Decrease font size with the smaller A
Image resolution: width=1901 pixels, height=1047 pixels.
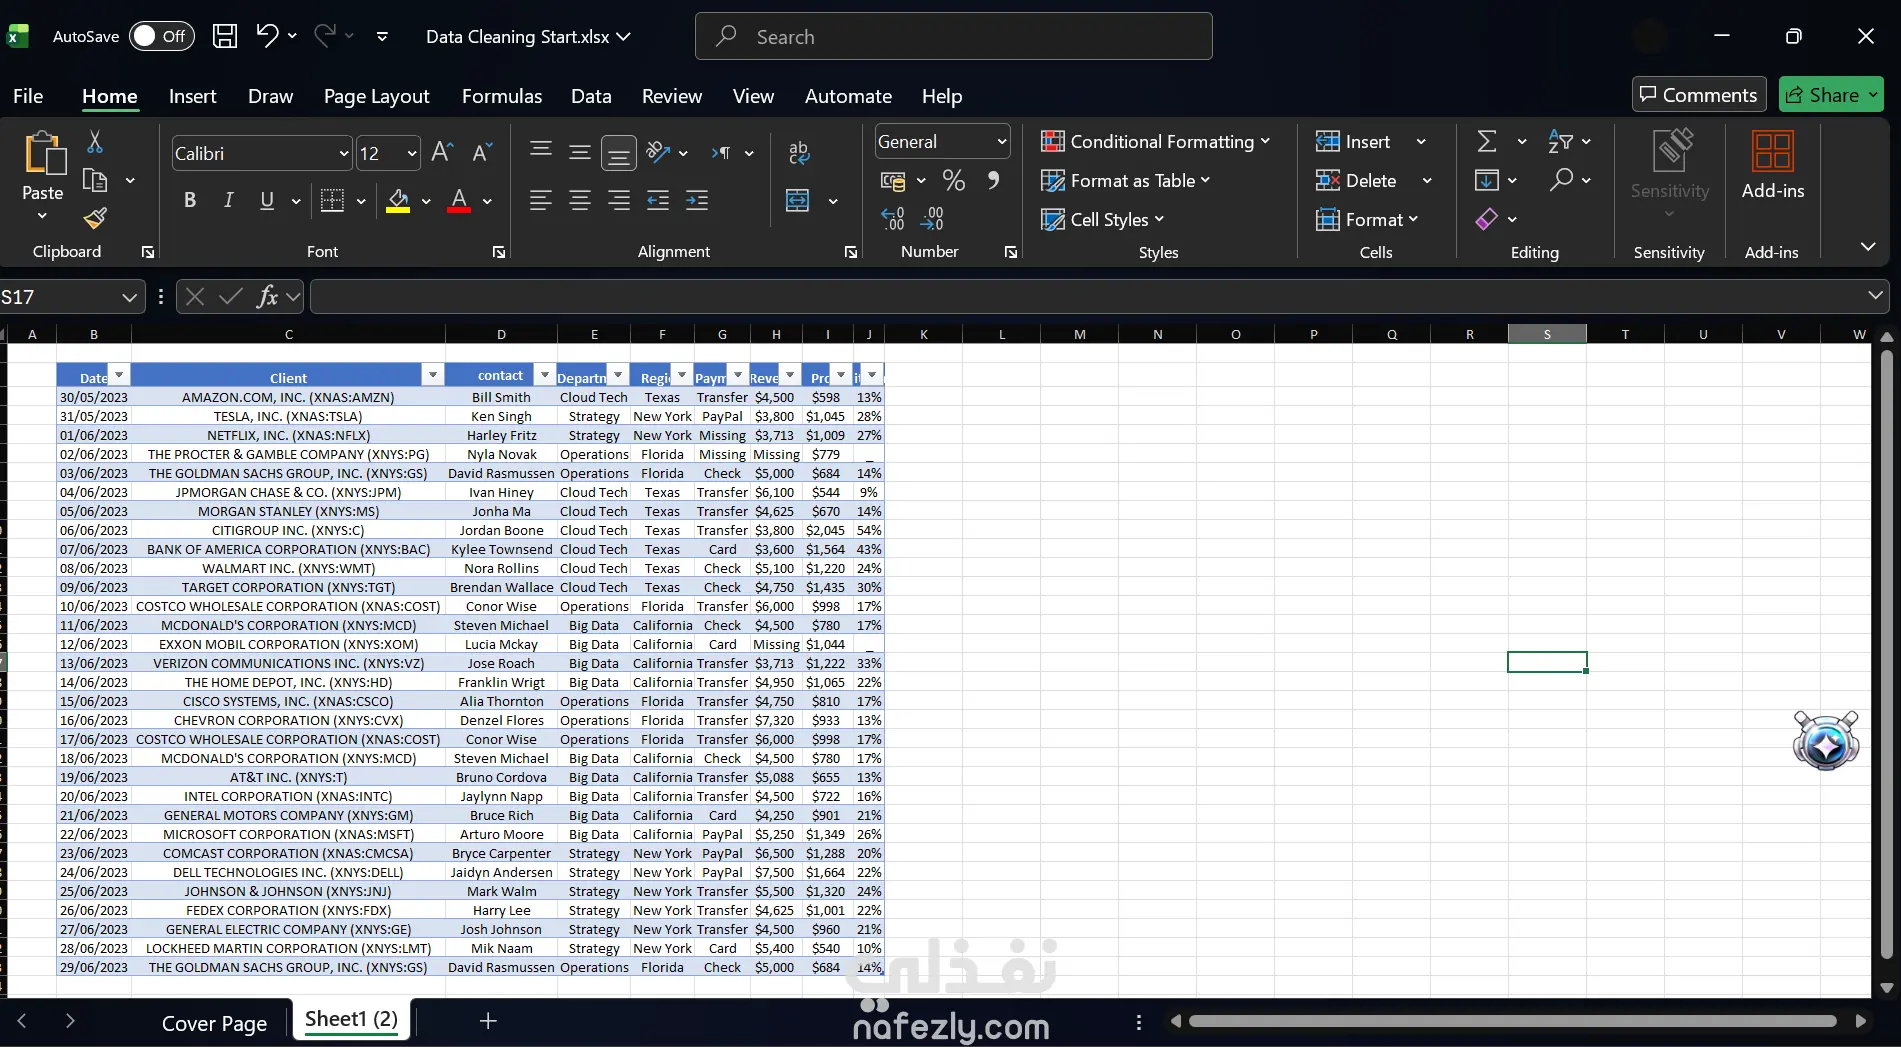[482, 153]
